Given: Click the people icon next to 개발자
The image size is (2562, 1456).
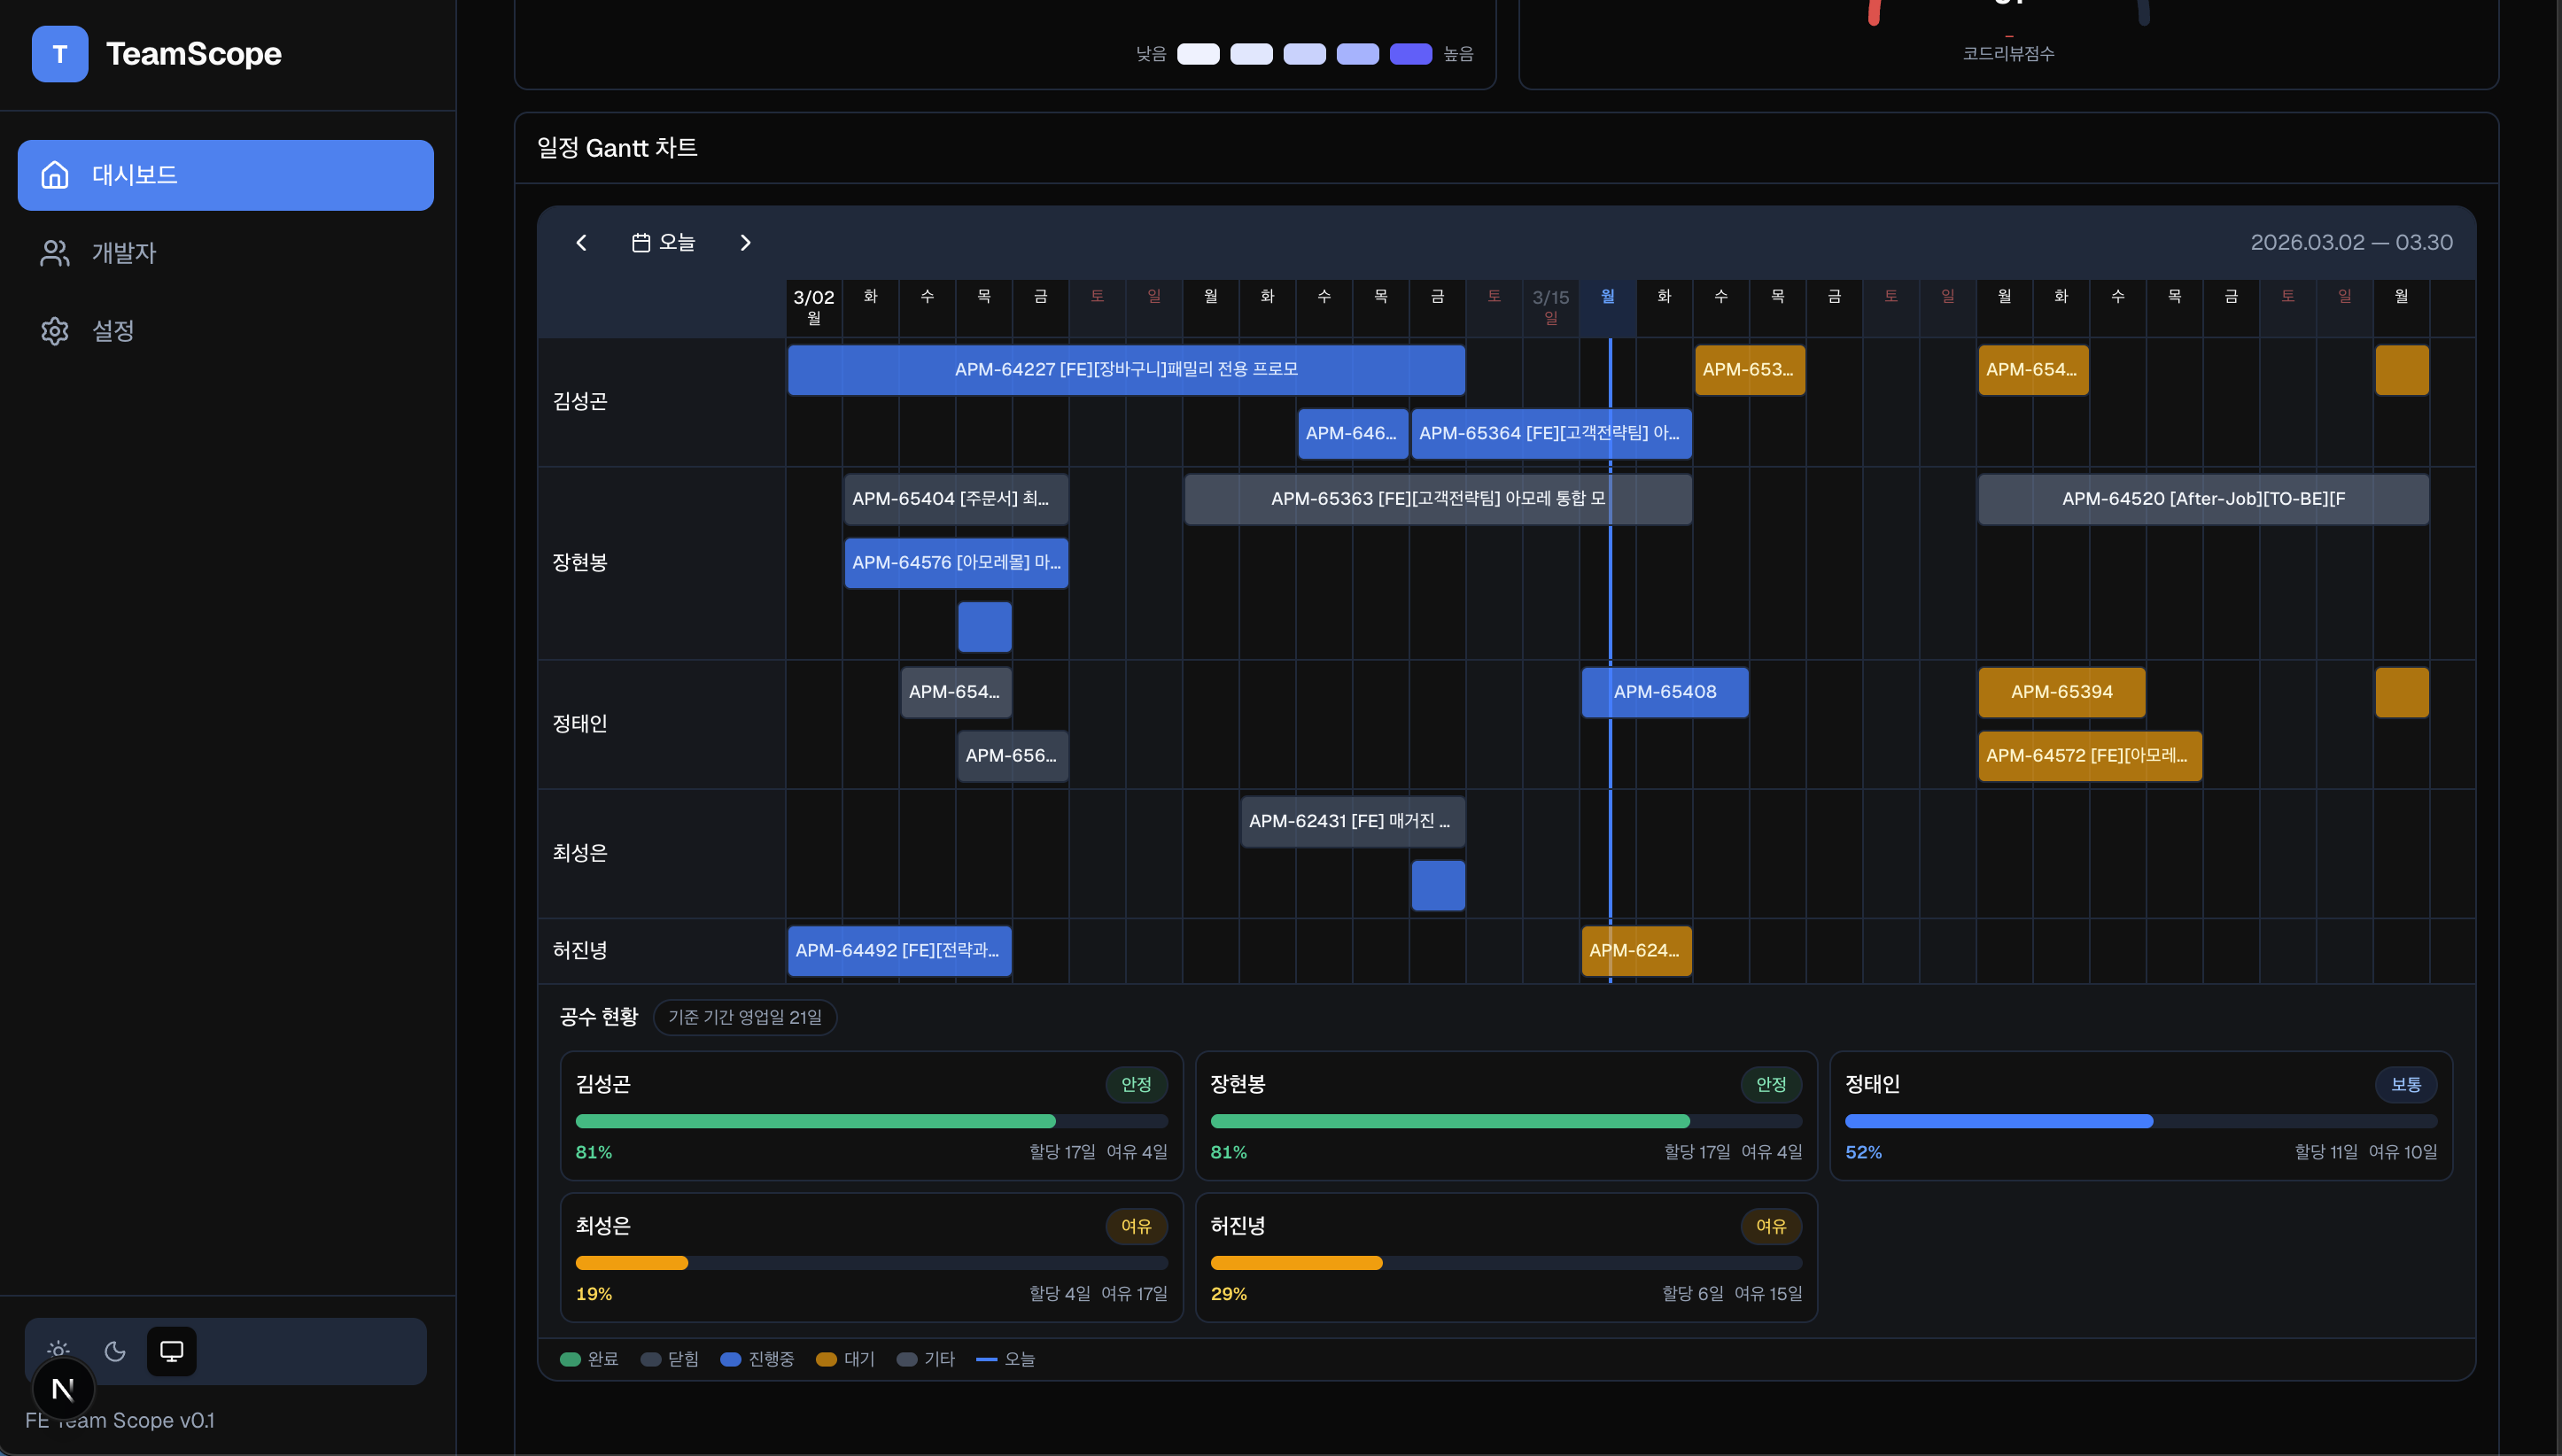Looking at the screenshot, I should tap(54, 253).
